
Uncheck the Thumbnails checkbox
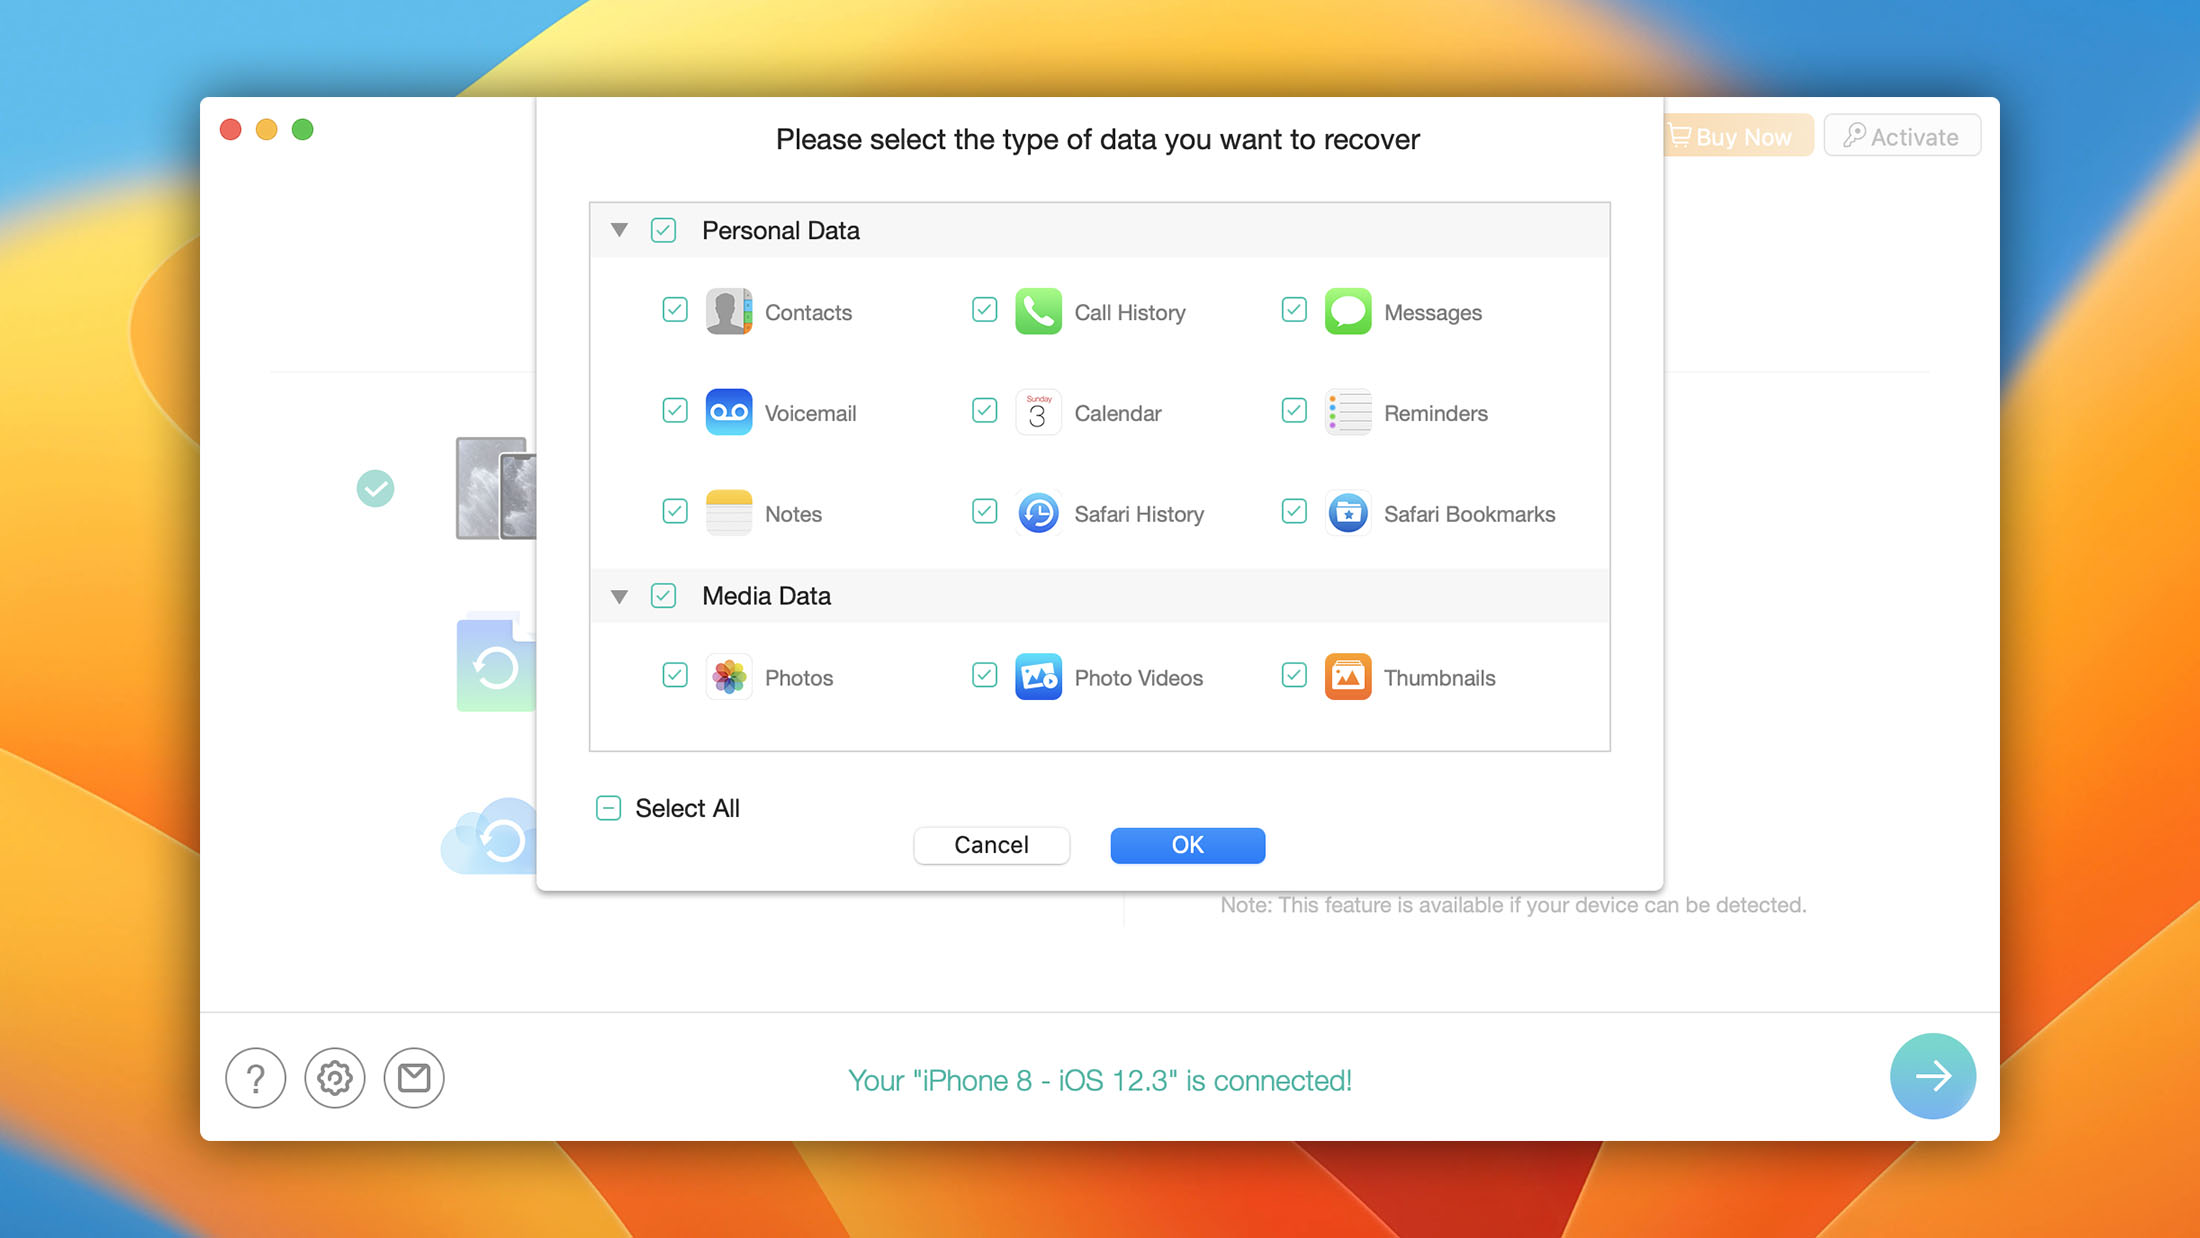click(x=1294, y=675)
